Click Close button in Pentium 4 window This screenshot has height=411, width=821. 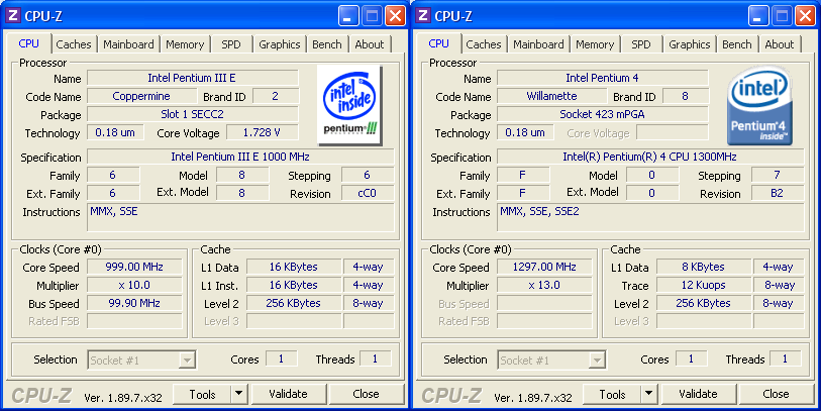(776, 394)
